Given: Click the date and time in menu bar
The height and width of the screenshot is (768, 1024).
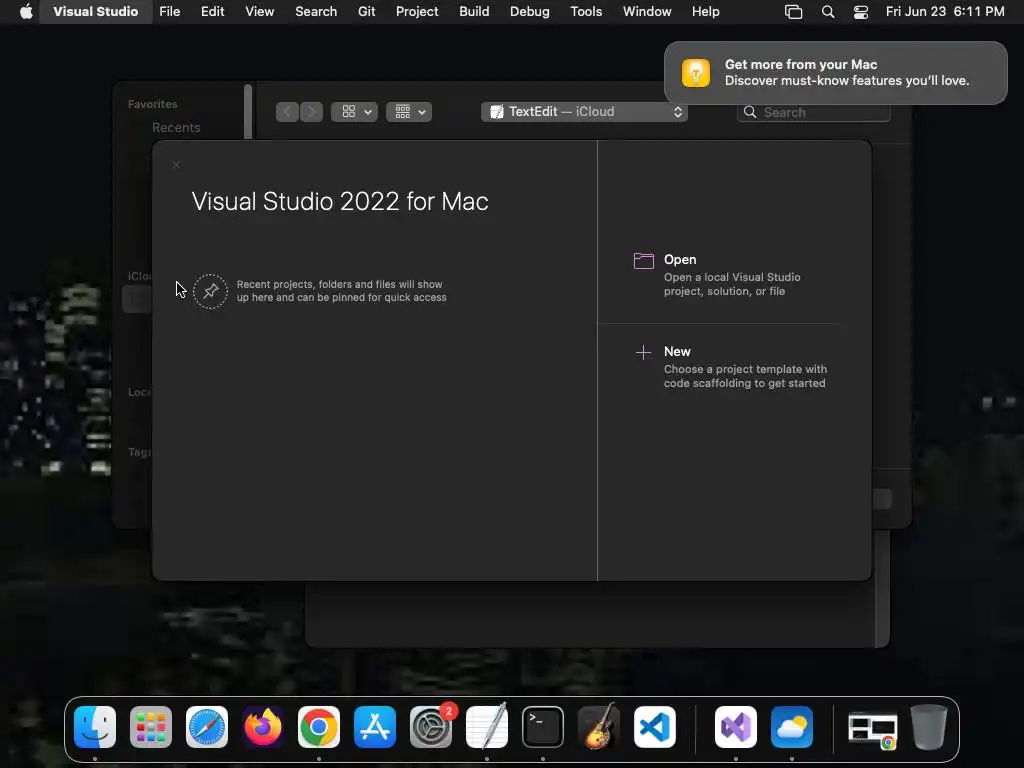Looking at the screenshot, I should 944,12.
